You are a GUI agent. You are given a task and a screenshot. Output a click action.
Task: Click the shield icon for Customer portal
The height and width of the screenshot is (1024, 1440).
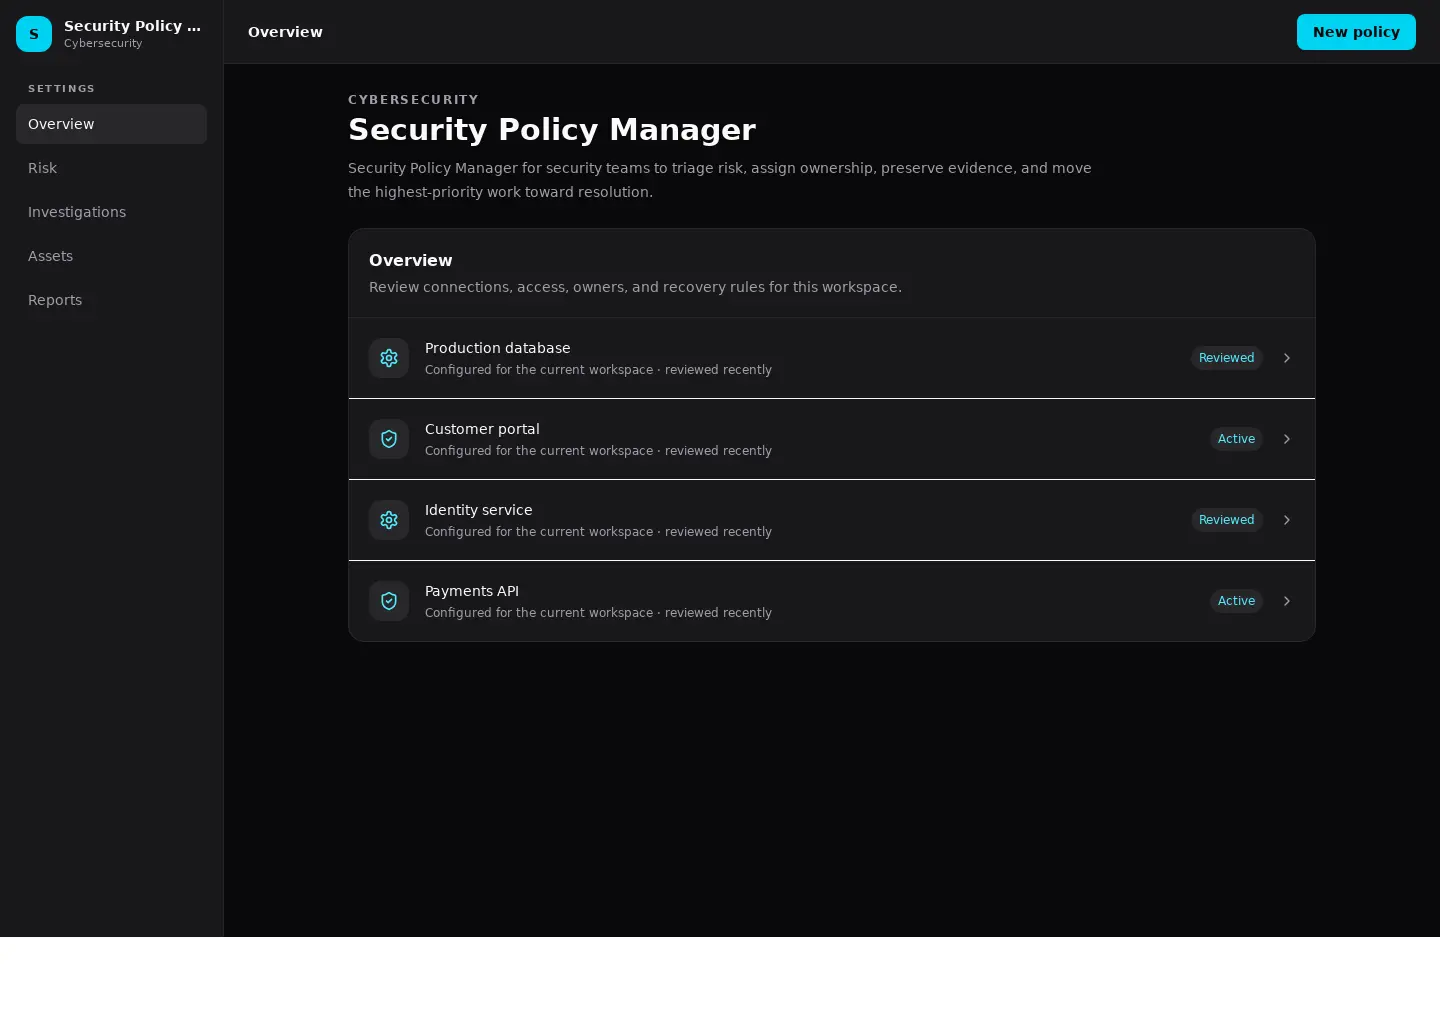point(389,439)
